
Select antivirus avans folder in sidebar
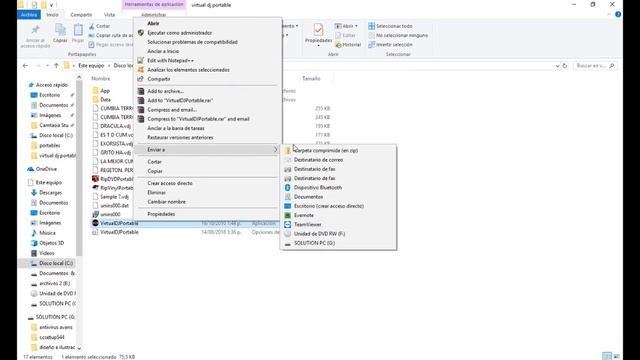(x=56, y=327)
